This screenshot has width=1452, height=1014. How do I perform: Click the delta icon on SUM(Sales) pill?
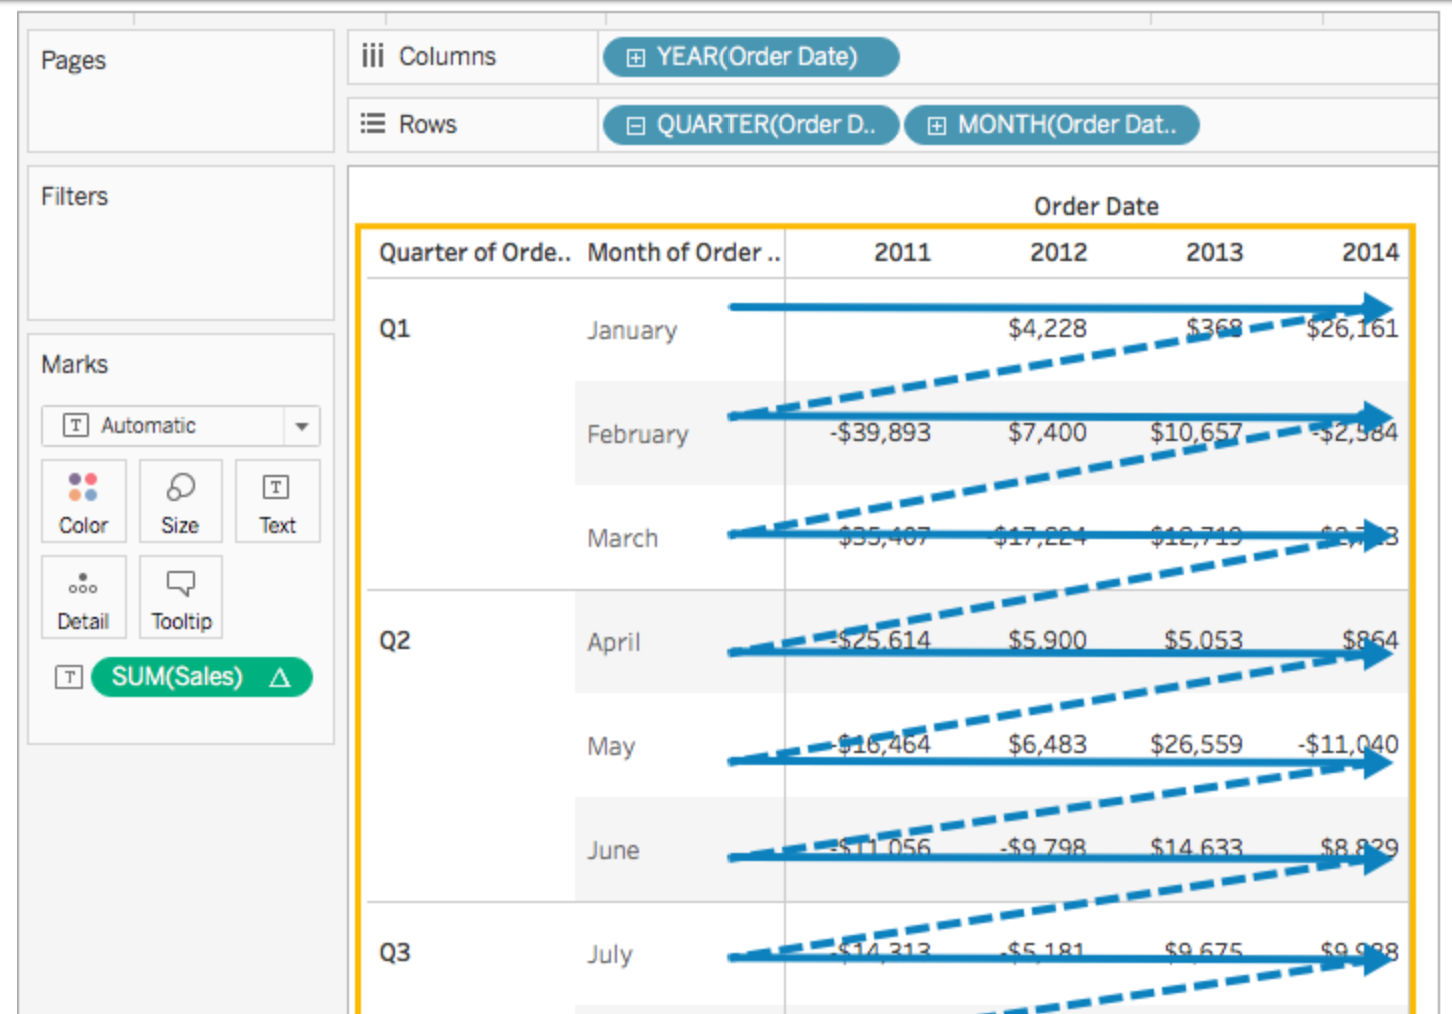(x=279, y=678)
